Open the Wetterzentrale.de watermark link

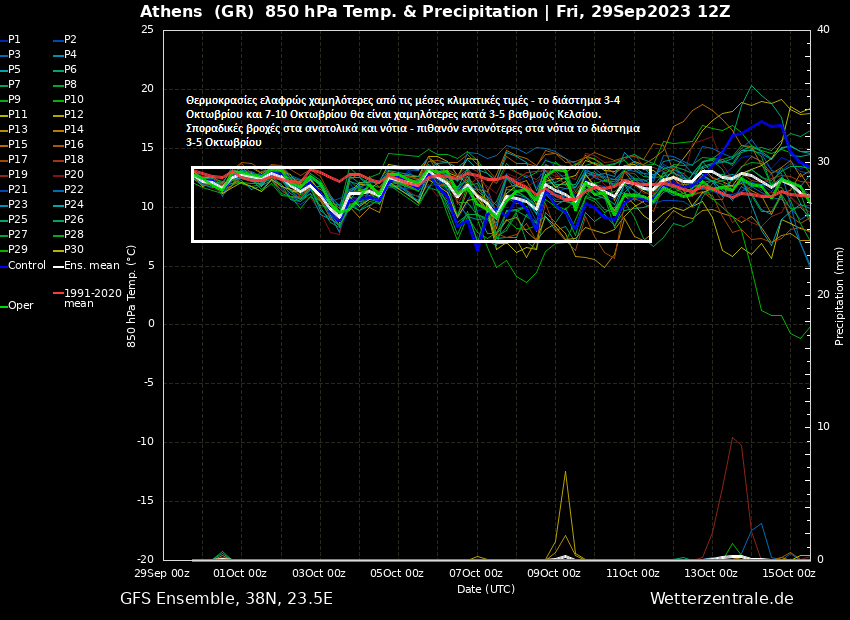(x=721, y=599)
